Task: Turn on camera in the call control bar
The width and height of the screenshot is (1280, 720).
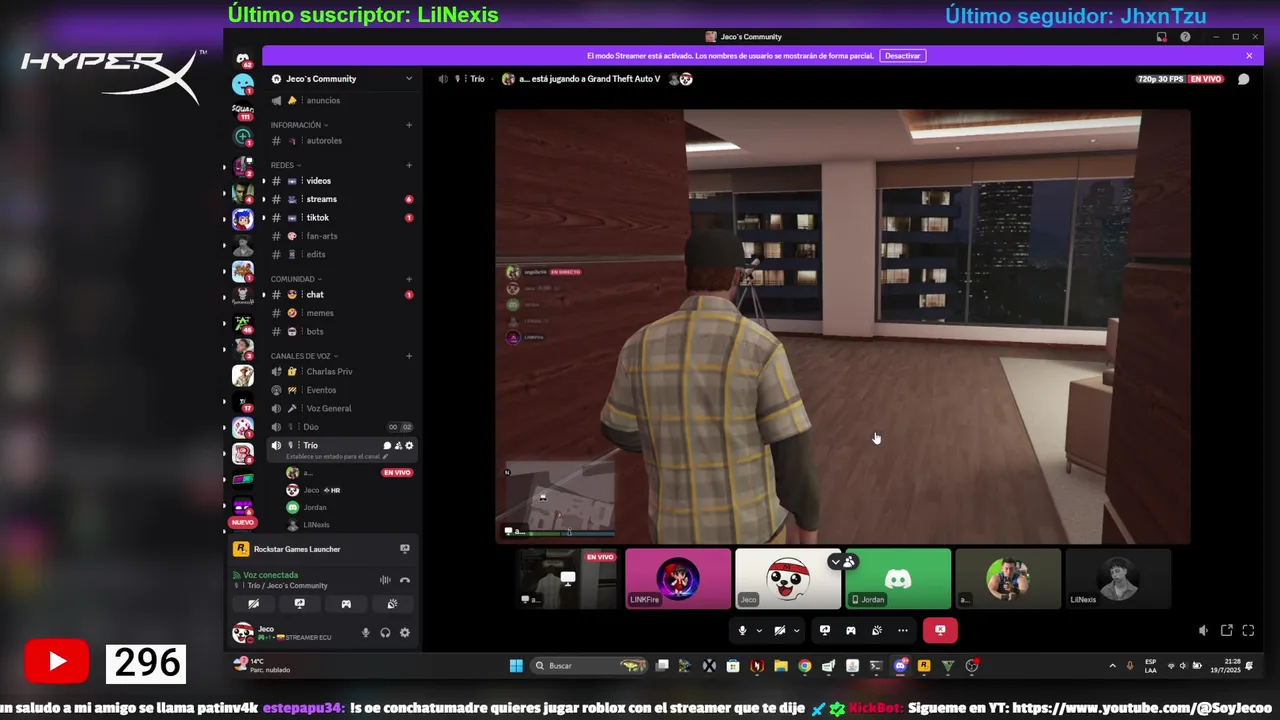Action: click(780, 630)
